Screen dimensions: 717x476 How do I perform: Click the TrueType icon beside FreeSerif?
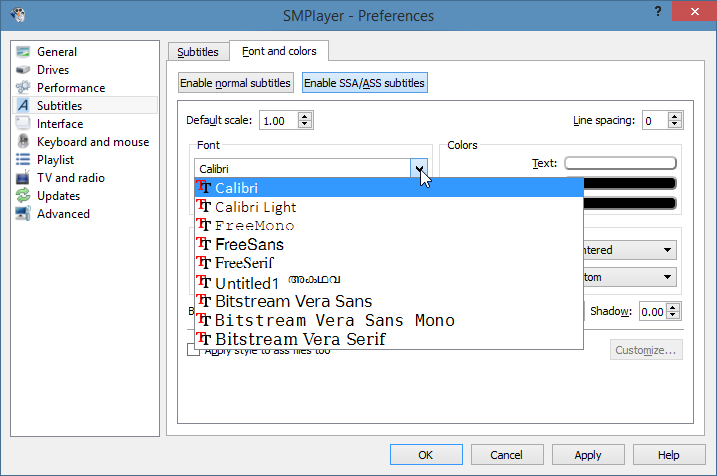pos(204,262)
